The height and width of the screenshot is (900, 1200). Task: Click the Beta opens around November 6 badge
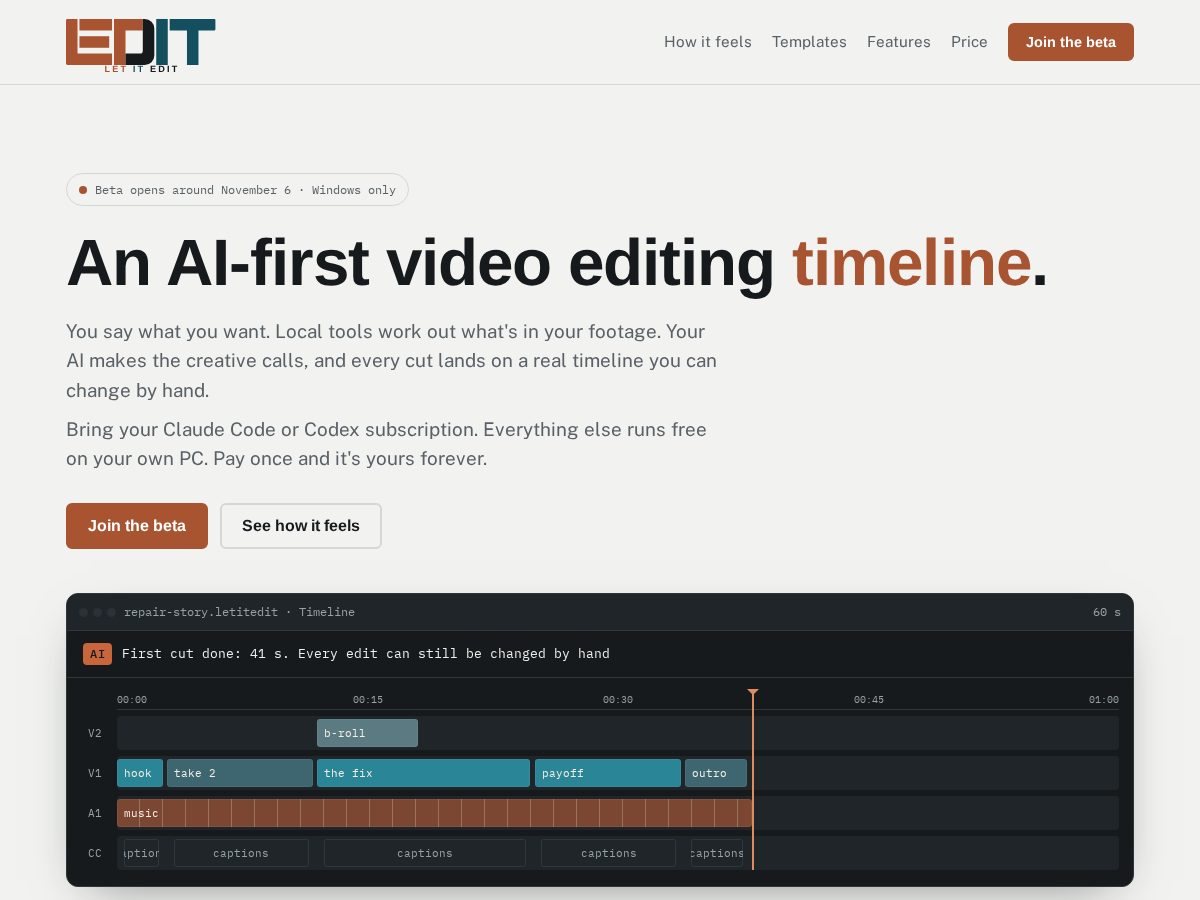[x=237, y=190]
